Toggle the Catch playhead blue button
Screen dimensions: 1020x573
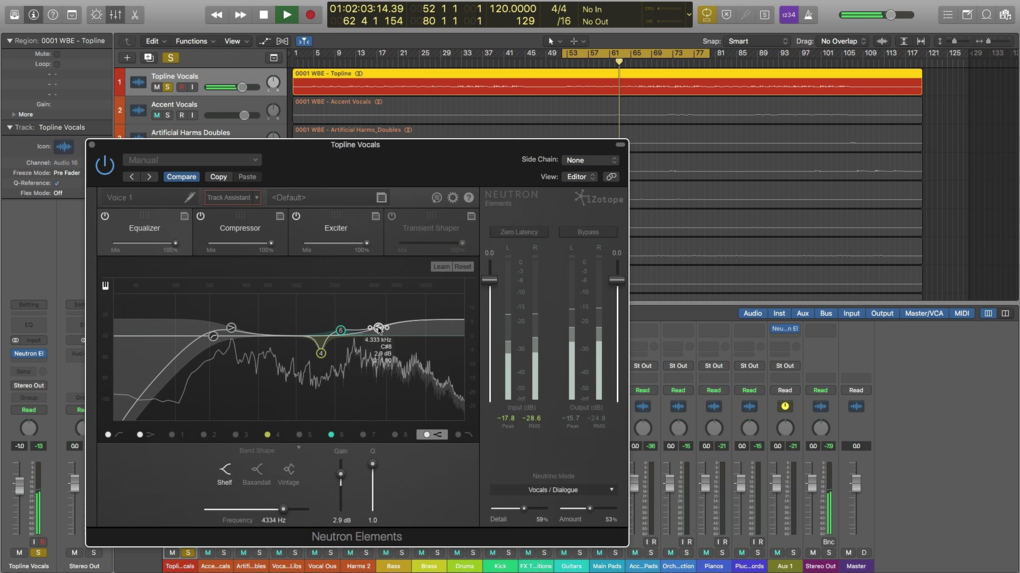point(304,41)
